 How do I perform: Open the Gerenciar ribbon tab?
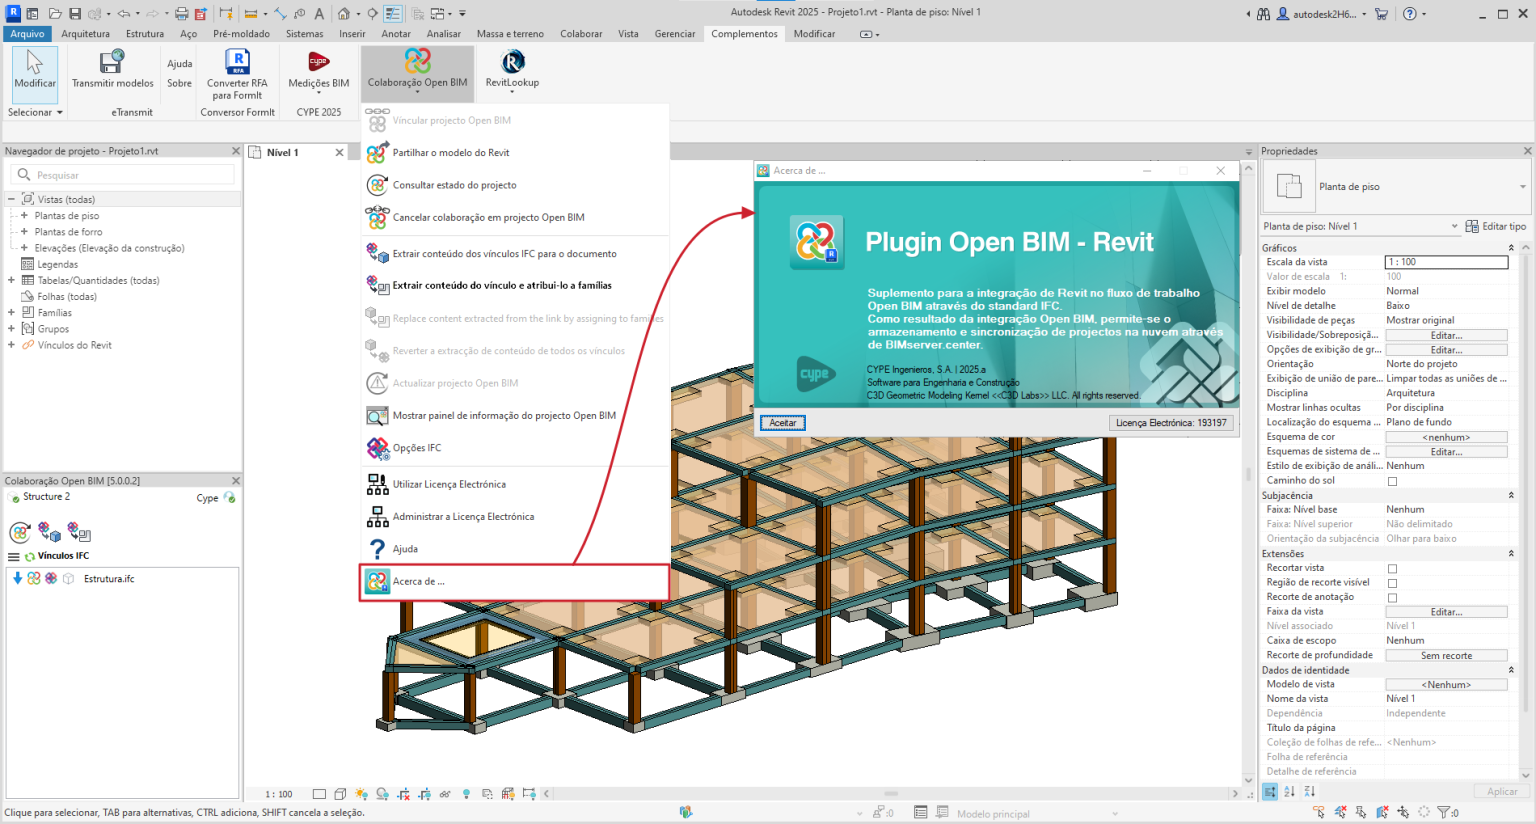pyautogui.click(x=674, y=34)
